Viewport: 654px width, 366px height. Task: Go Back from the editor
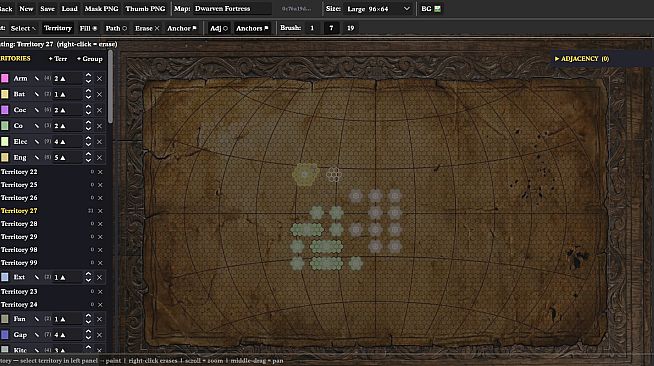pos(6,8)
